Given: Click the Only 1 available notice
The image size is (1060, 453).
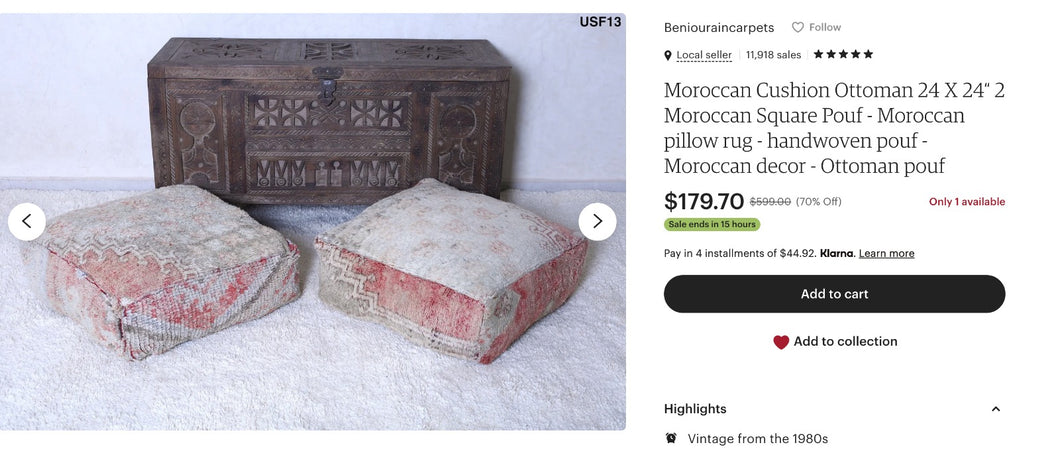Looking at the screenshot, I should (x=966, y=202).
